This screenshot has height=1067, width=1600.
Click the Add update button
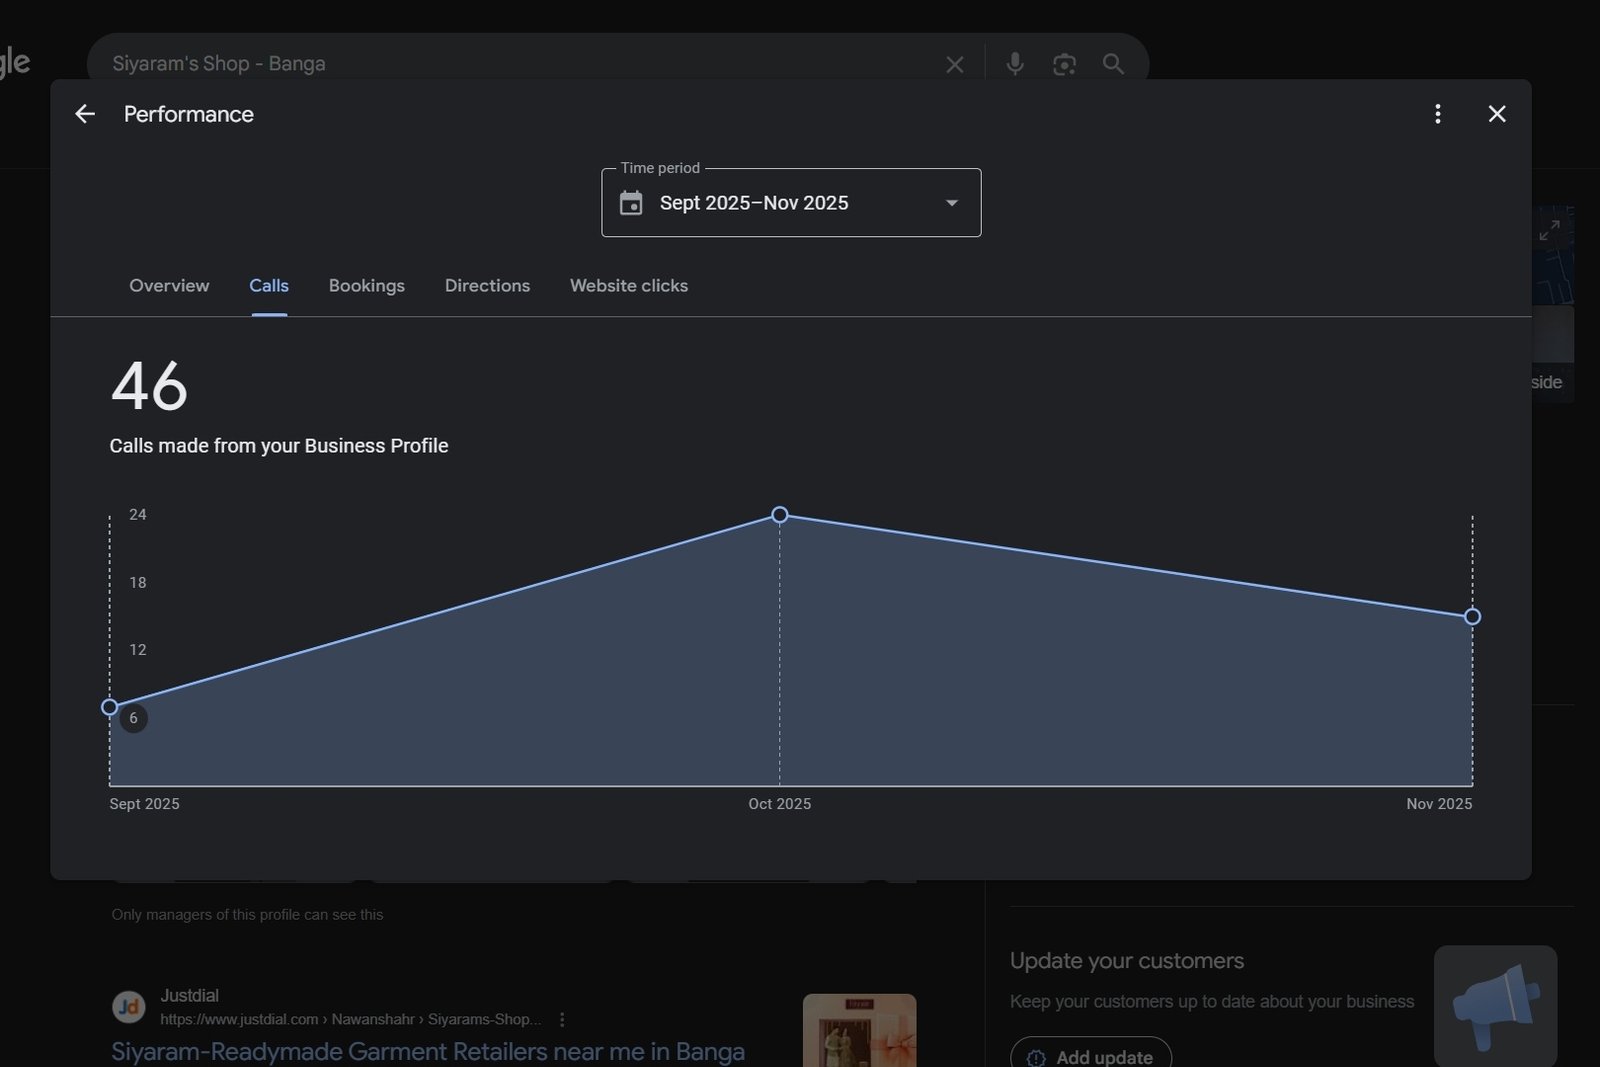click(1091, 1055)
